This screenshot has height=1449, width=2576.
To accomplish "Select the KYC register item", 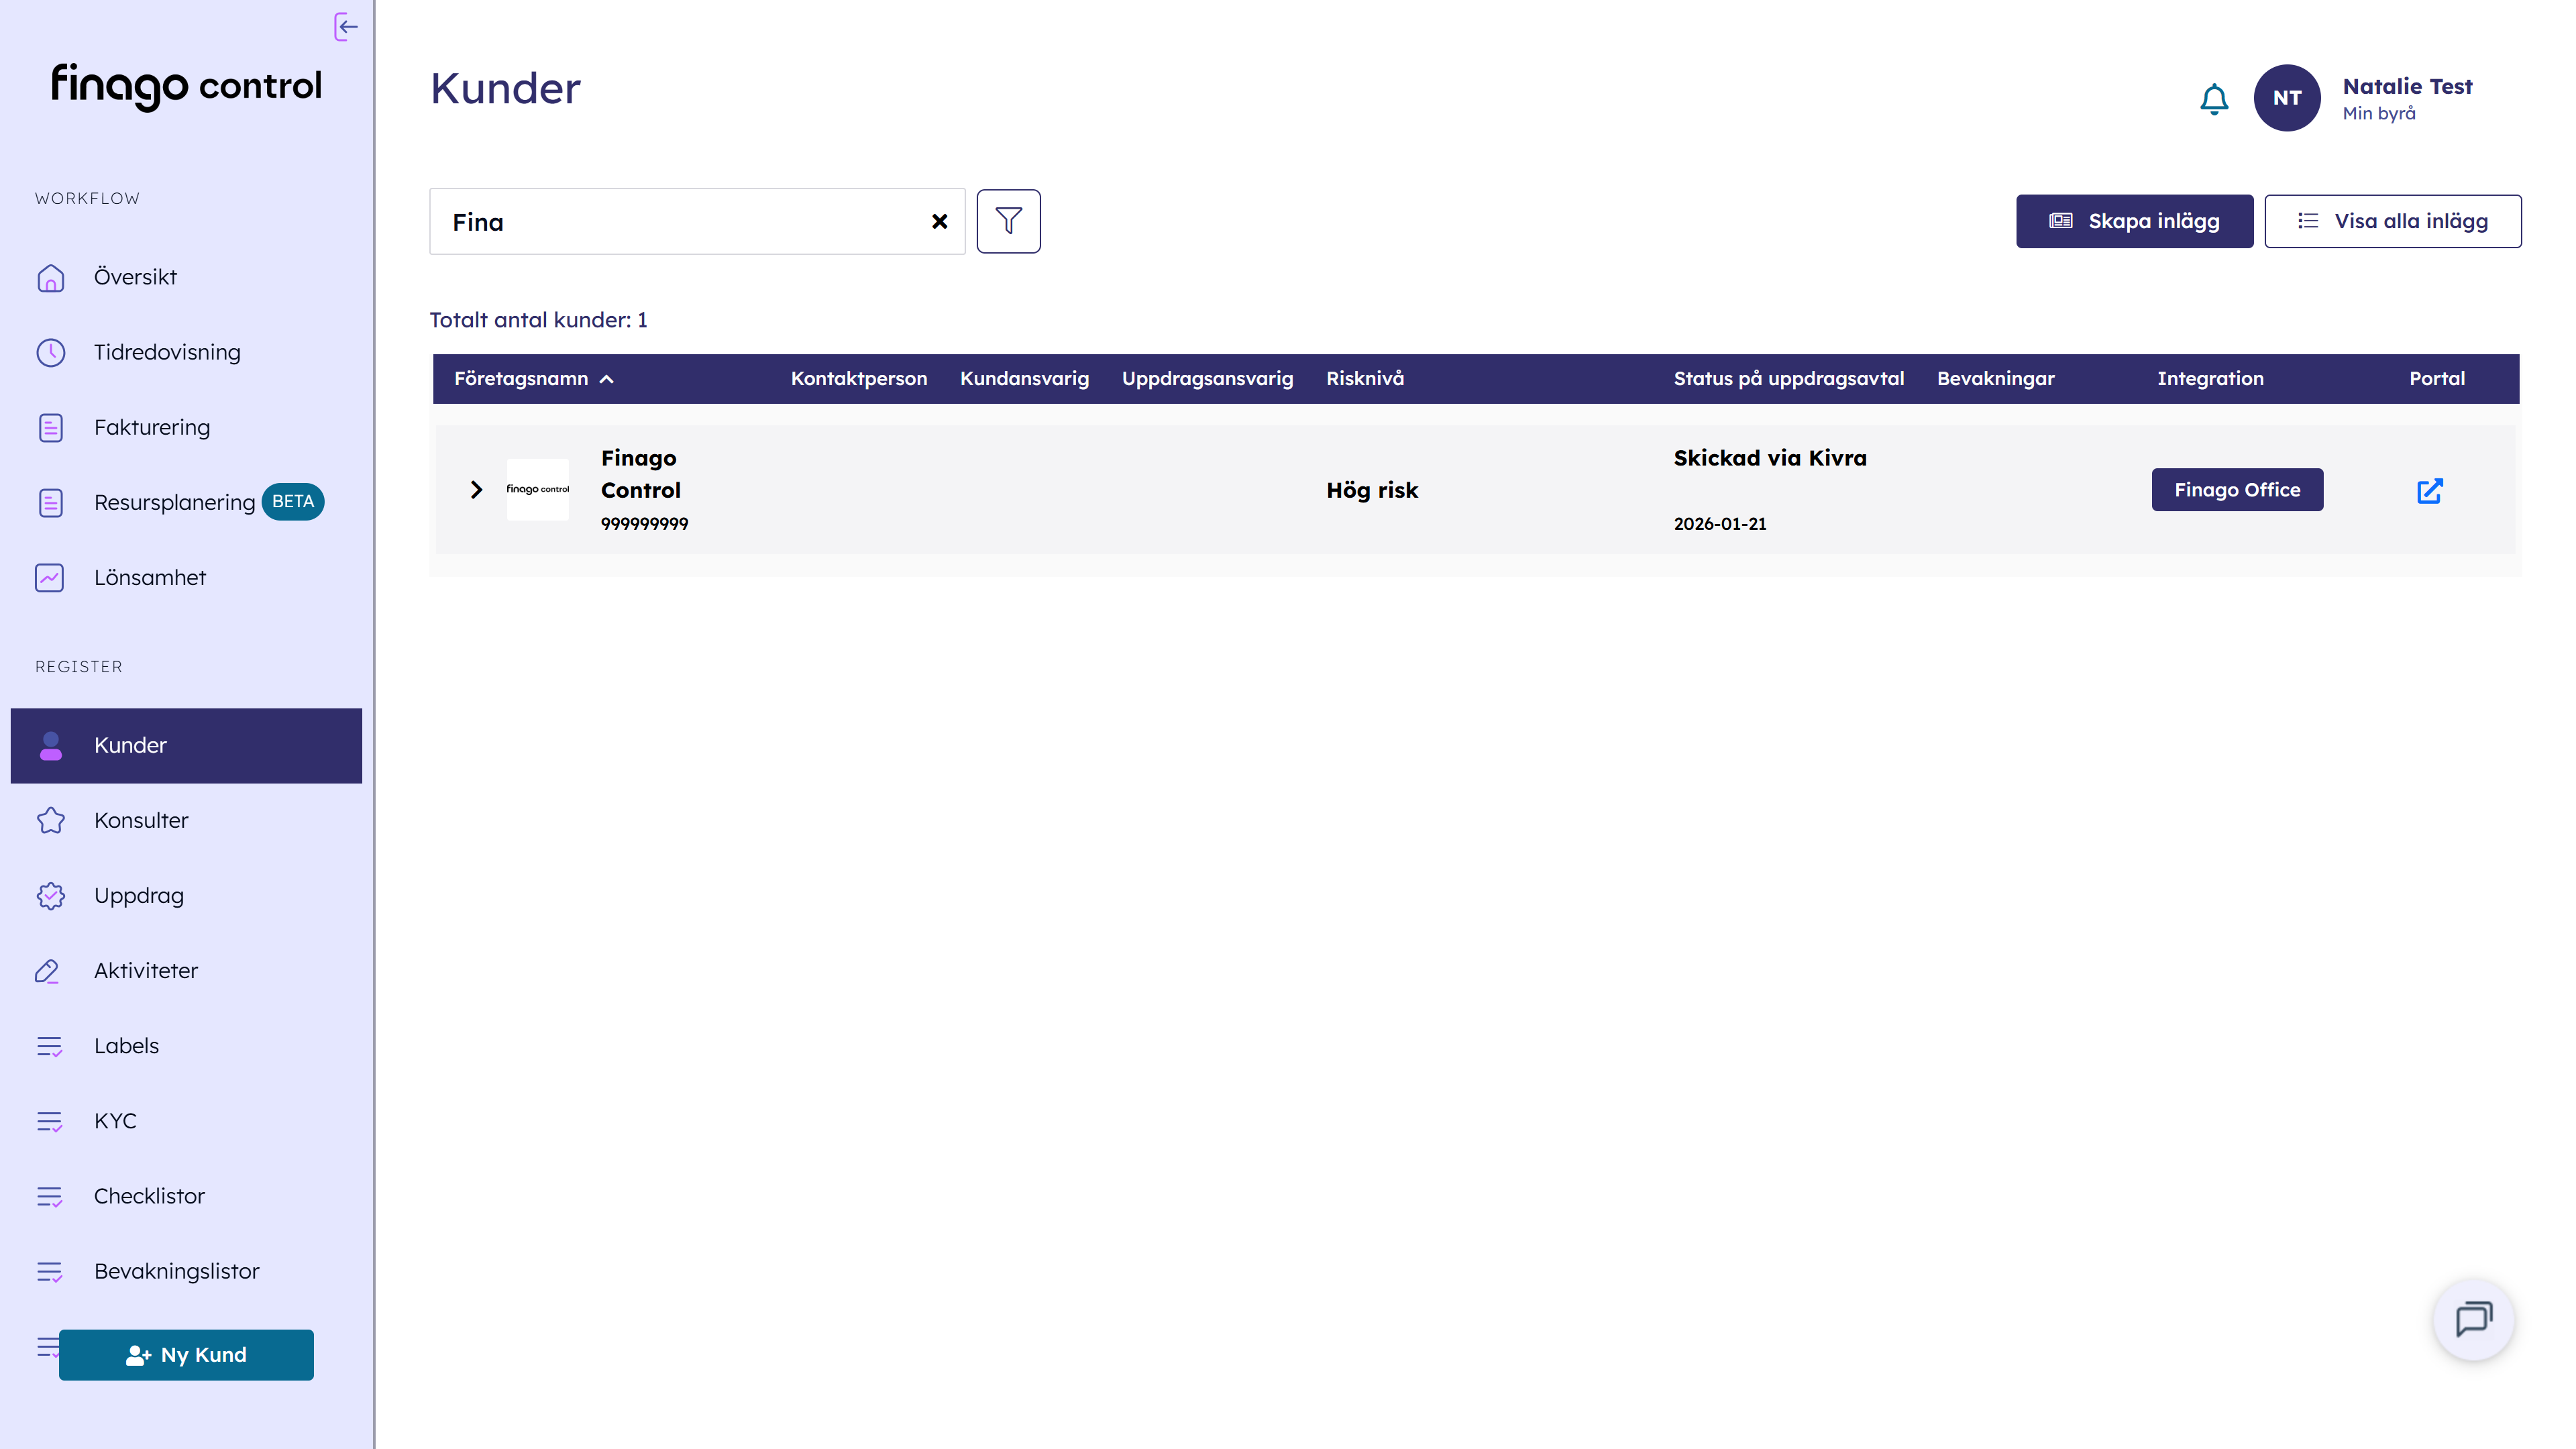I will click(x=115, y=1121).
